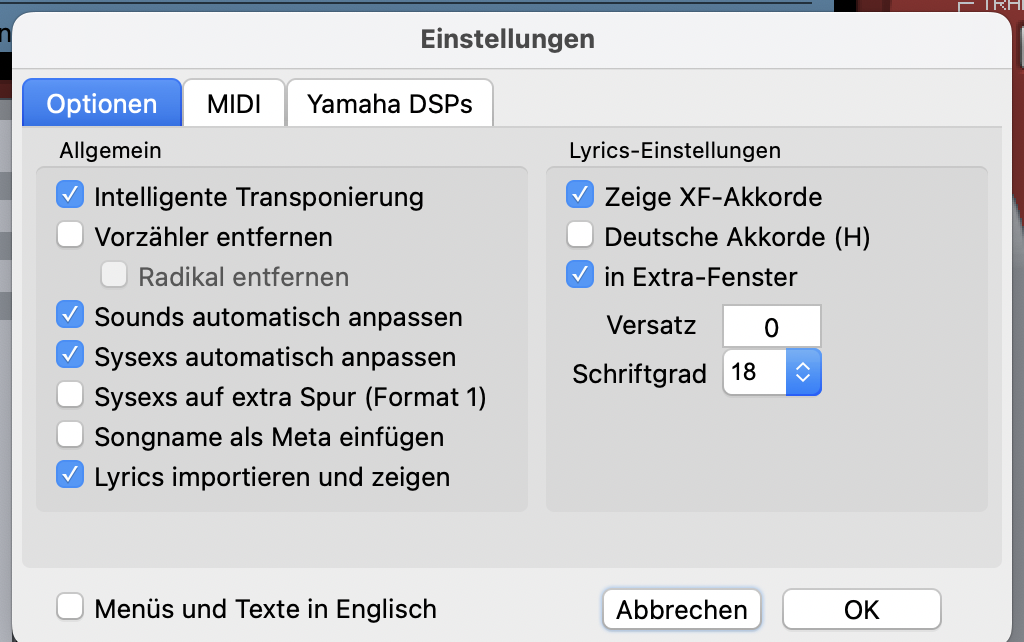Viewport: 1024px width, 642px height.
Task: Click into the Versatz input field
Action: [x=771, y=327]
